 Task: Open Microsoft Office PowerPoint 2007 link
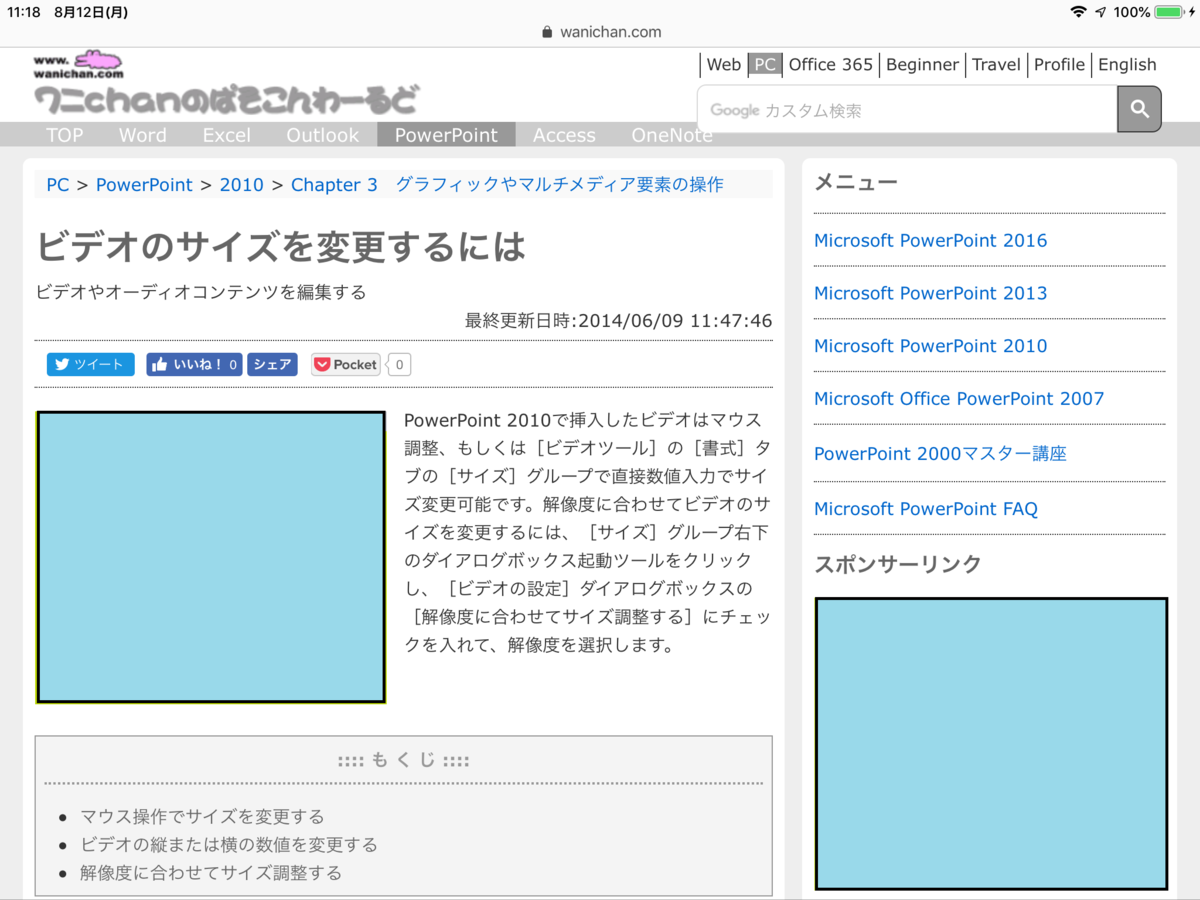pos(959,399)
